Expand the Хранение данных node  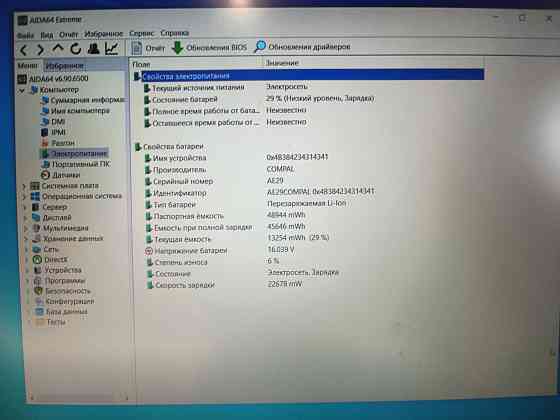point(26,239)
